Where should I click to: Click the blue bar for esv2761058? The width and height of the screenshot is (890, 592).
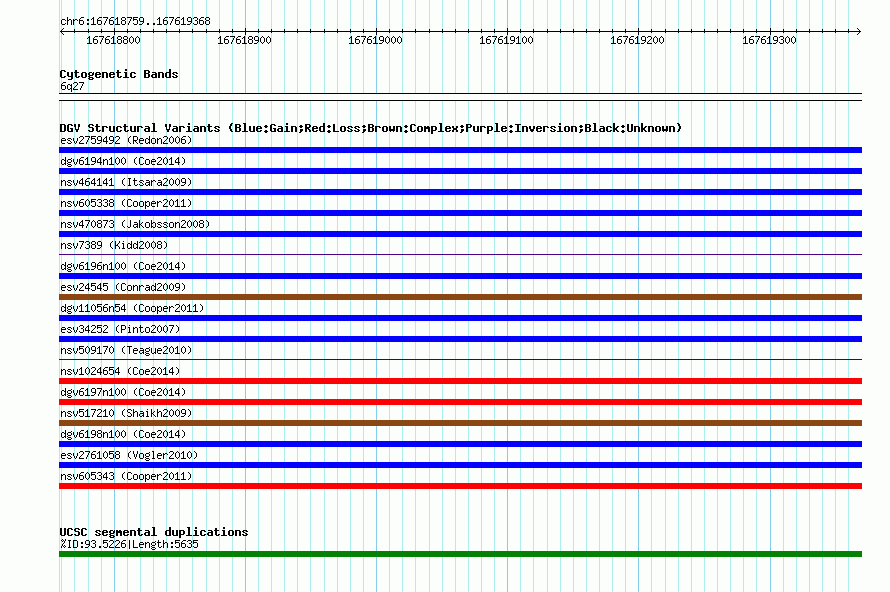point(460,465)
